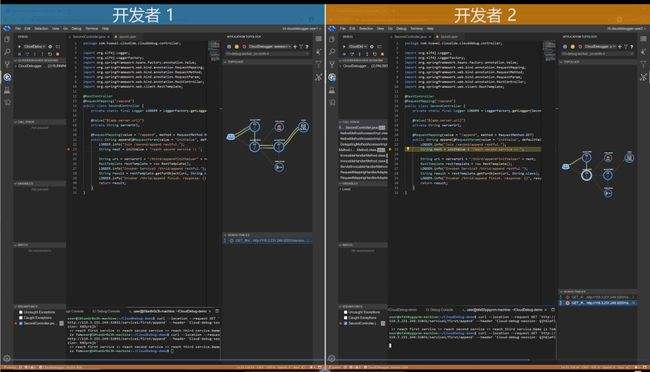Select the first GET request row in 开发者 2
The width and height of the screenshot is (650, 372).
(598, 297)
